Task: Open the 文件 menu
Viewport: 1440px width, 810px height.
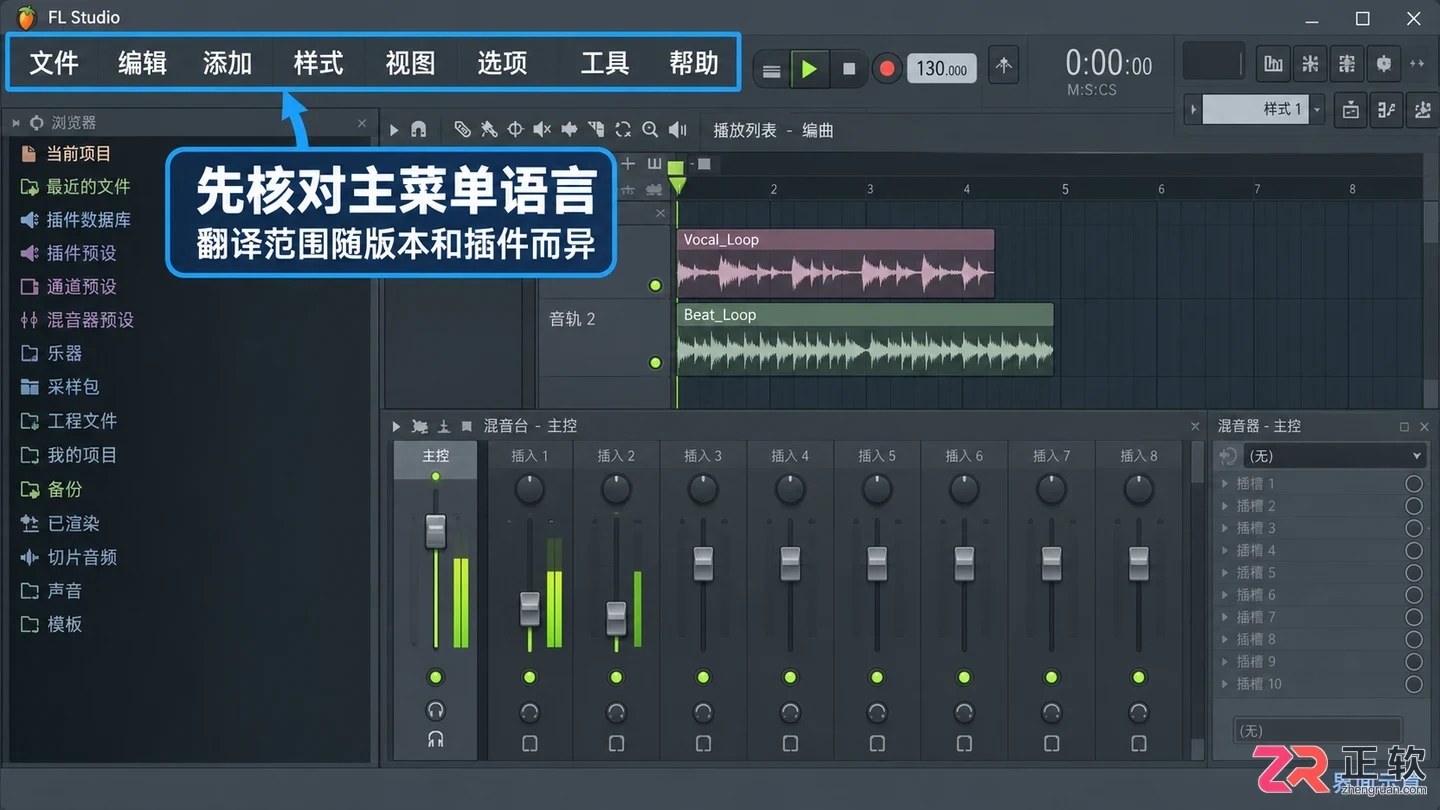Action: (x=54, y=63)
